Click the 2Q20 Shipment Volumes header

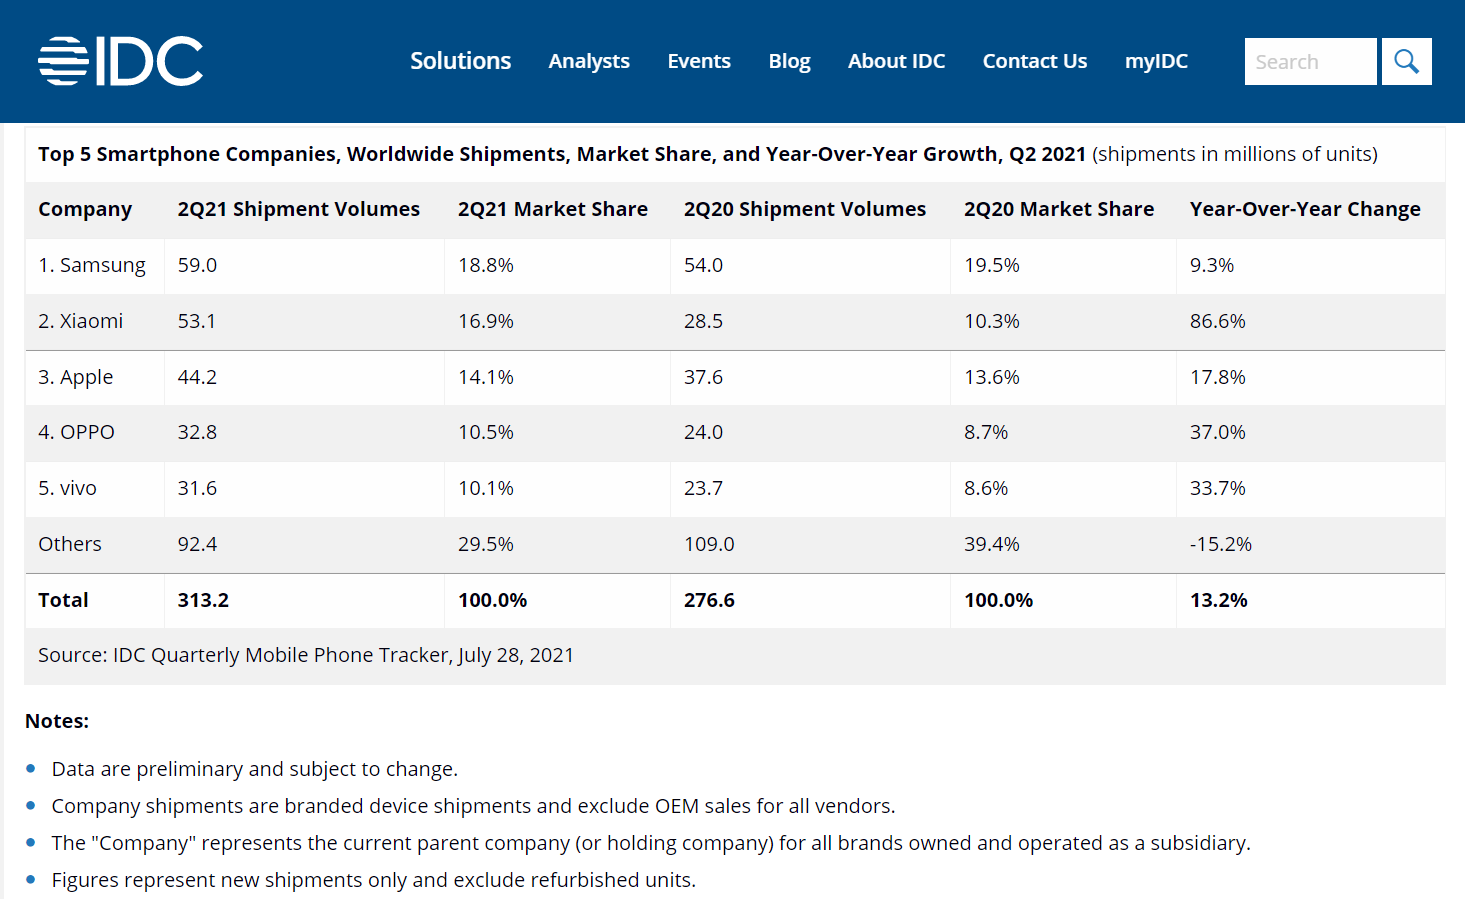click(x=805, y=209)
